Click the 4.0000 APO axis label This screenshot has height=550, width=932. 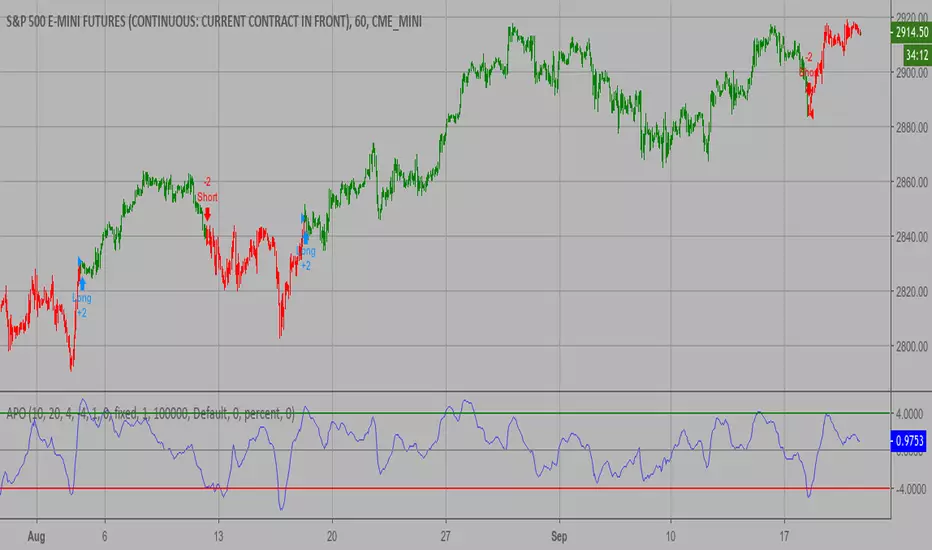(x=910, y=413)
